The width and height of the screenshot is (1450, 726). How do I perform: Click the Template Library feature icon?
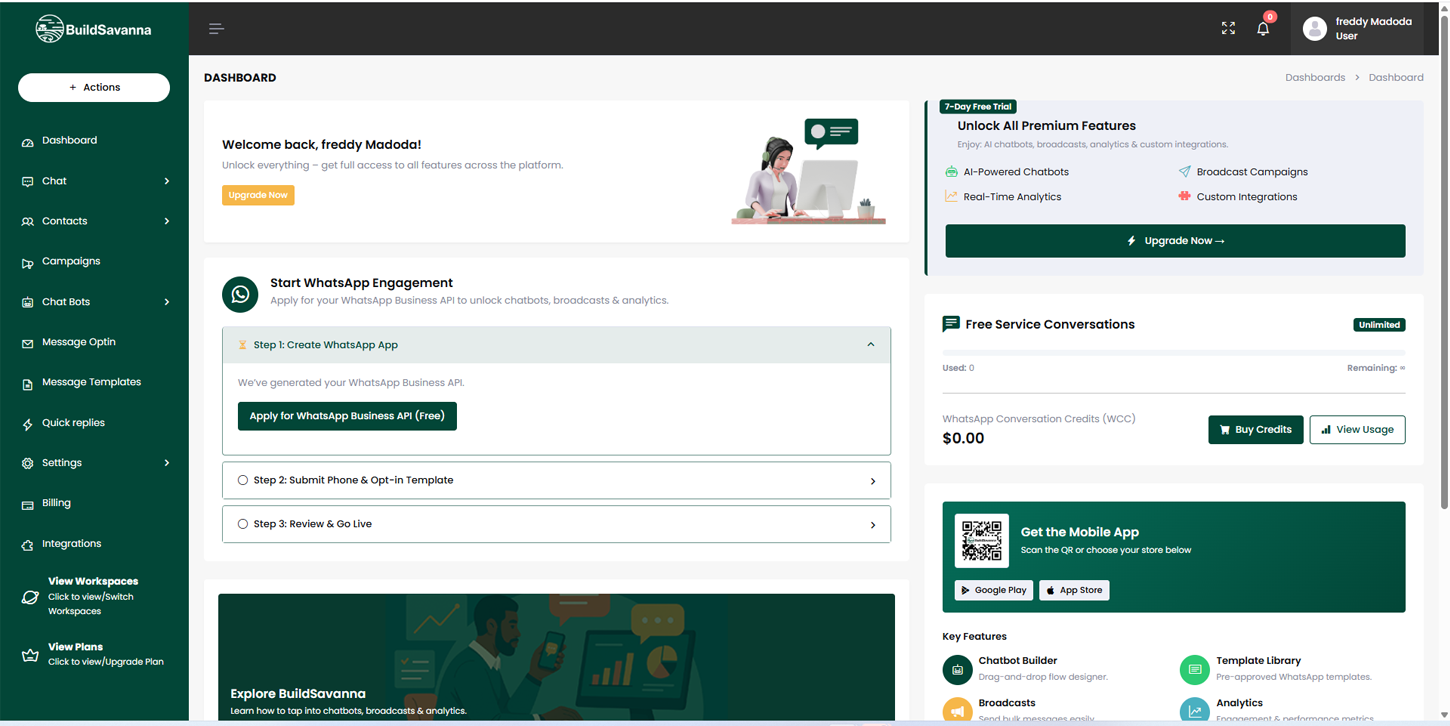tap(1195, 670)
